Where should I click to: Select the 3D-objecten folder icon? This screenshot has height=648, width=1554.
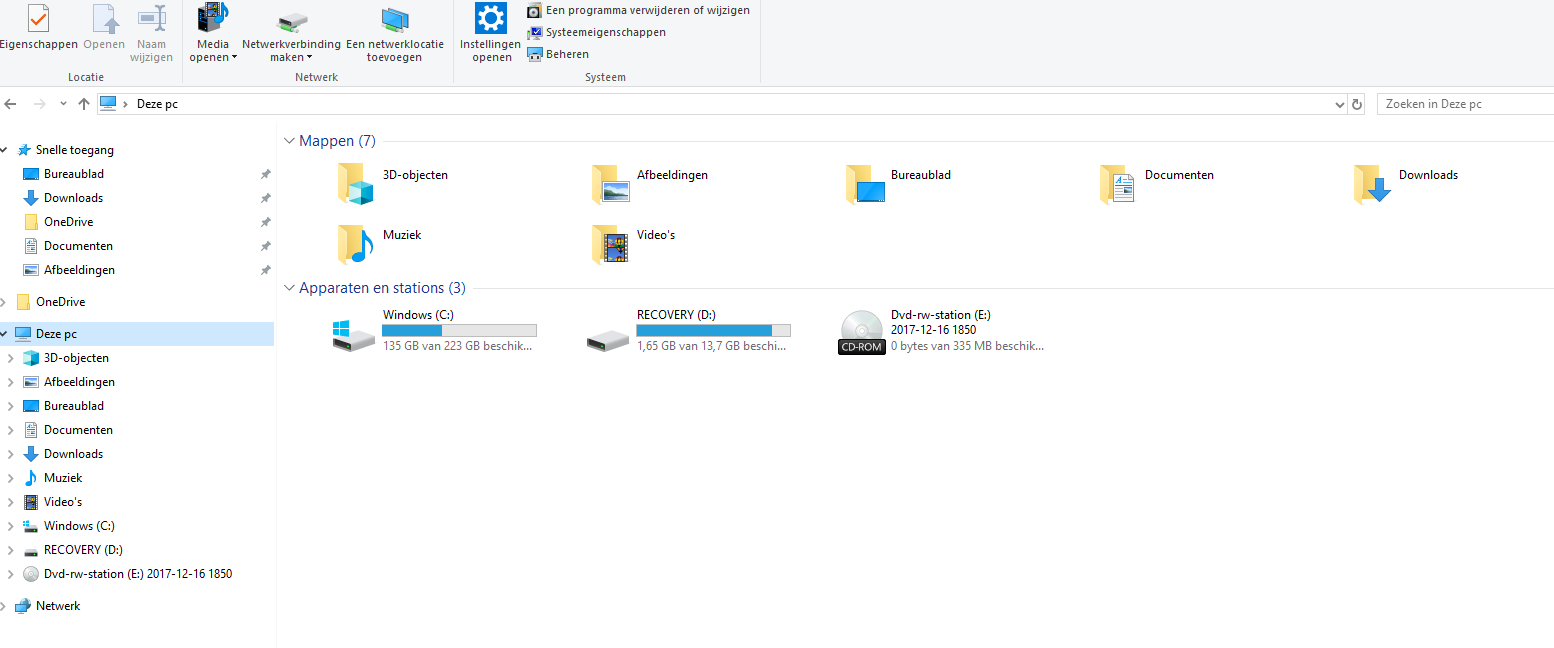[x=356, y=184]
